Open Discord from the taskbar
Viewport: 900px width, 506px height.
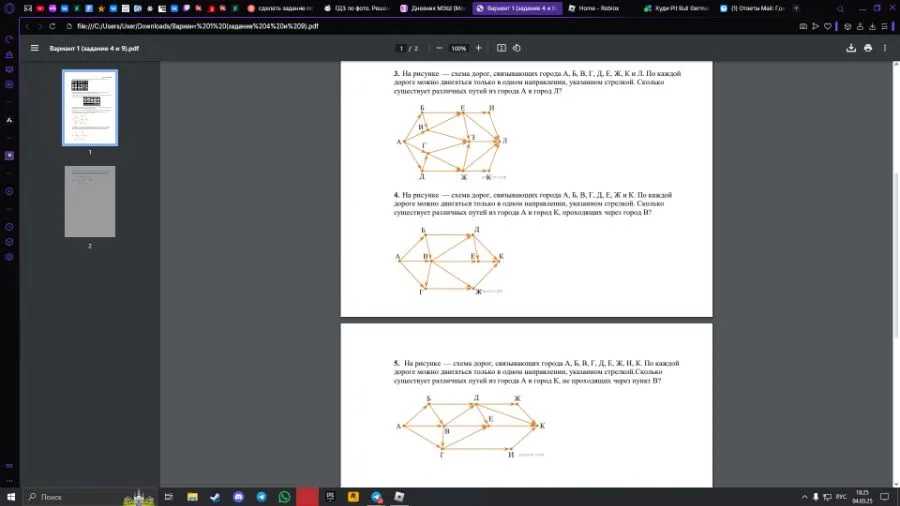[x=238, y=497]
